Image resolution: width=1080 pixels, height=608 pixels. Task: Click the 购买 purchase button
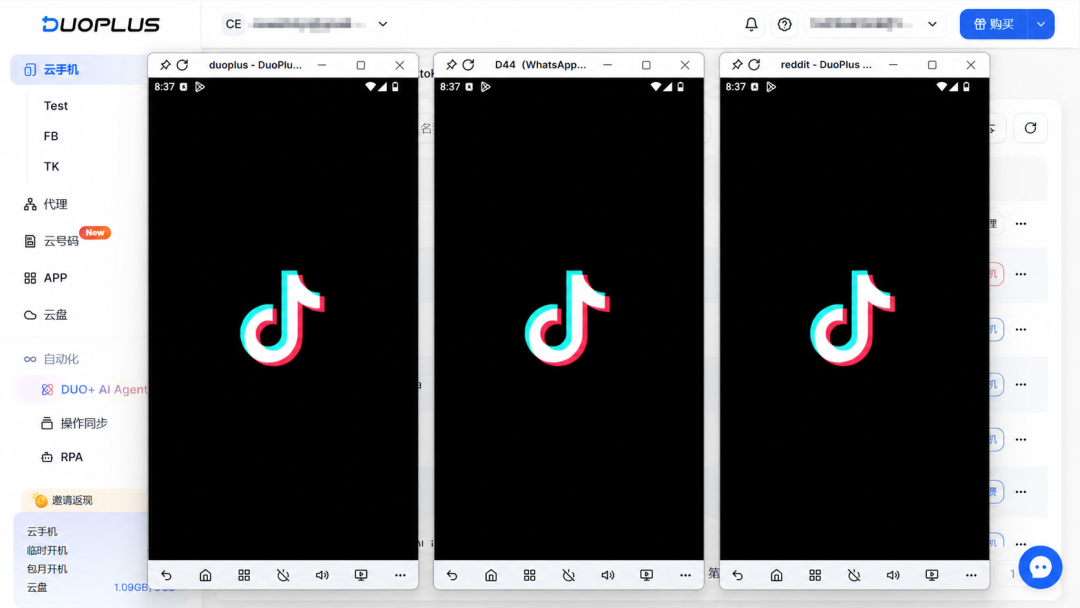click(x=994, y=24)
